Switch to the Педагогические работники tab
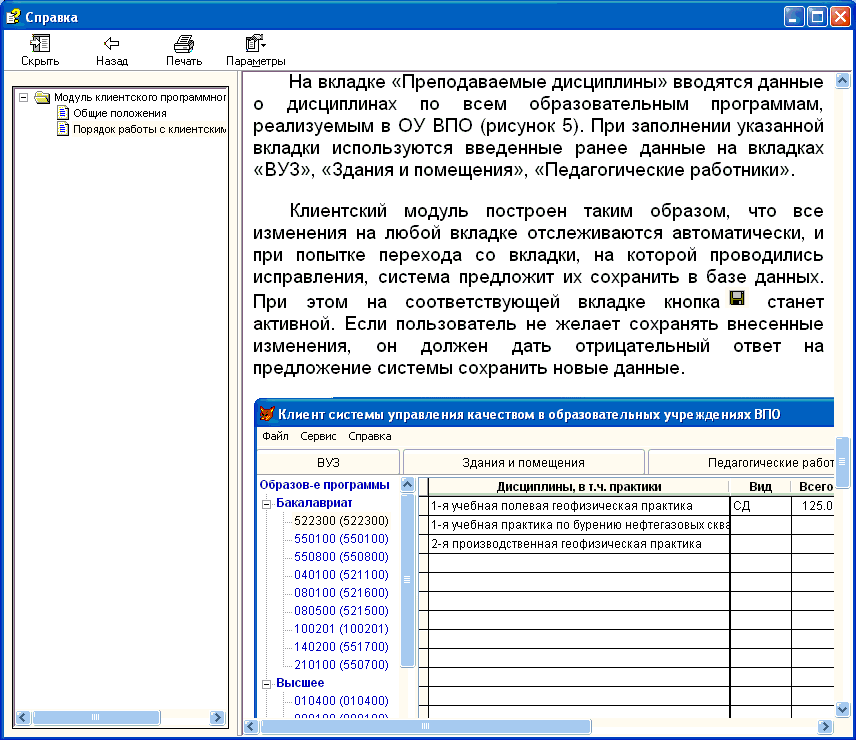Image resolution: width=856 pixels, height=740 pixels. click(741, 463)
